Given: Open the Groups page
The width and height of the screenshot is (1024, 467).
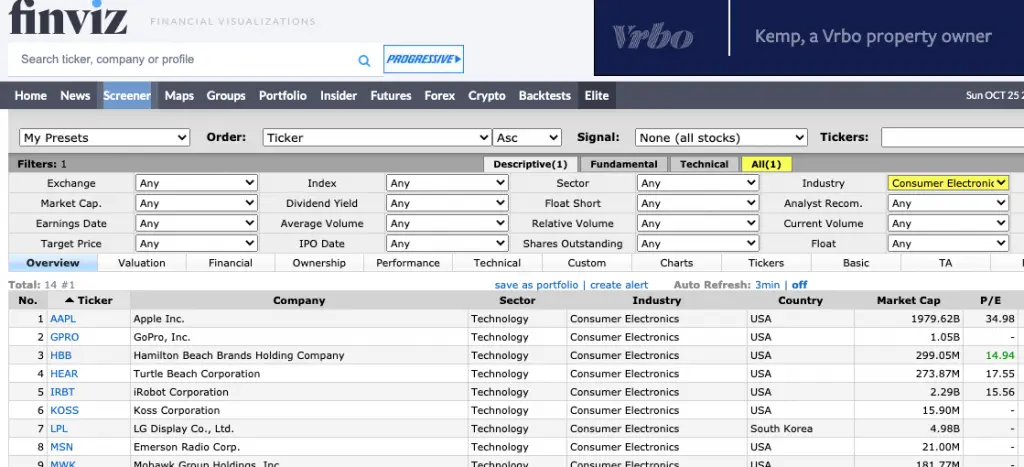Looking at the screenshot, I should tap(226, 95).
